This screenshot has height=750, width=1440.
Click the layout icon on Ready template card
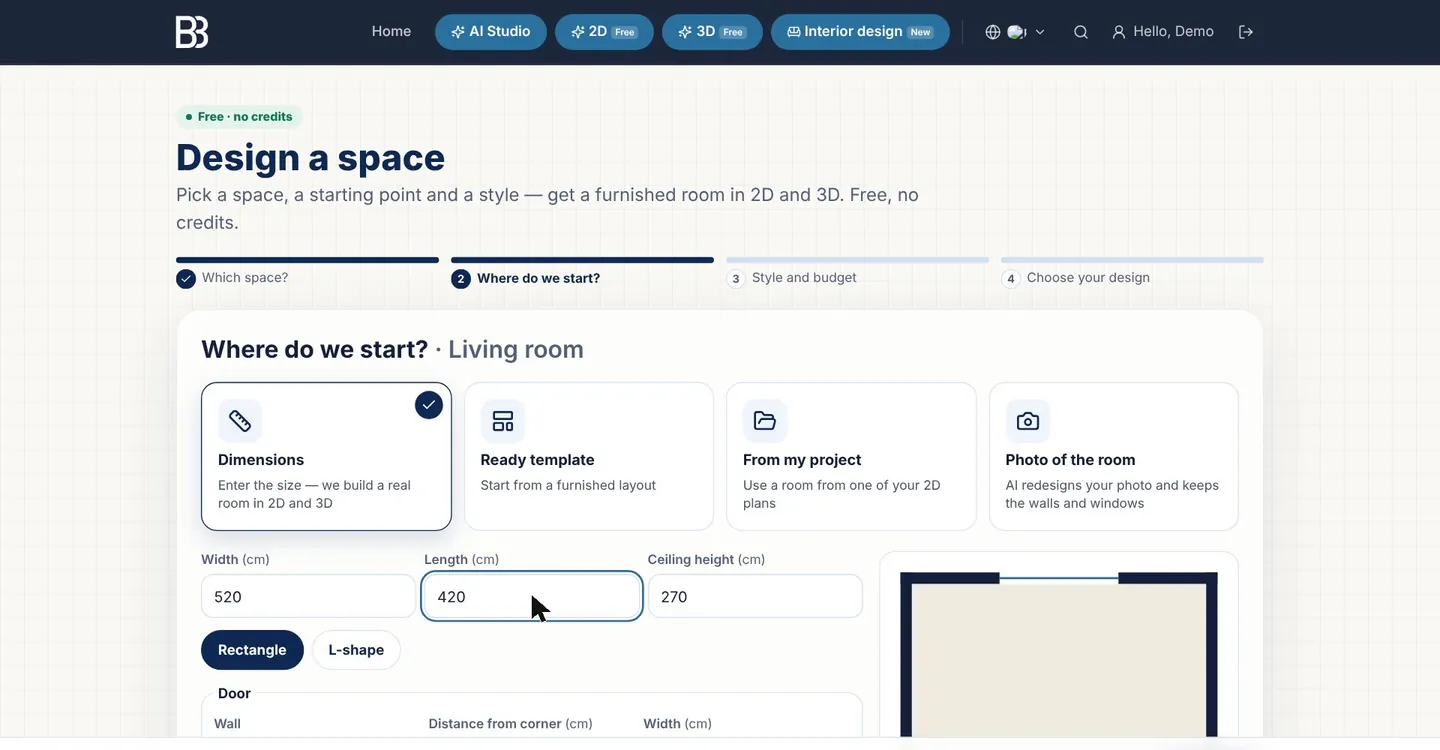tap(503, 421)
